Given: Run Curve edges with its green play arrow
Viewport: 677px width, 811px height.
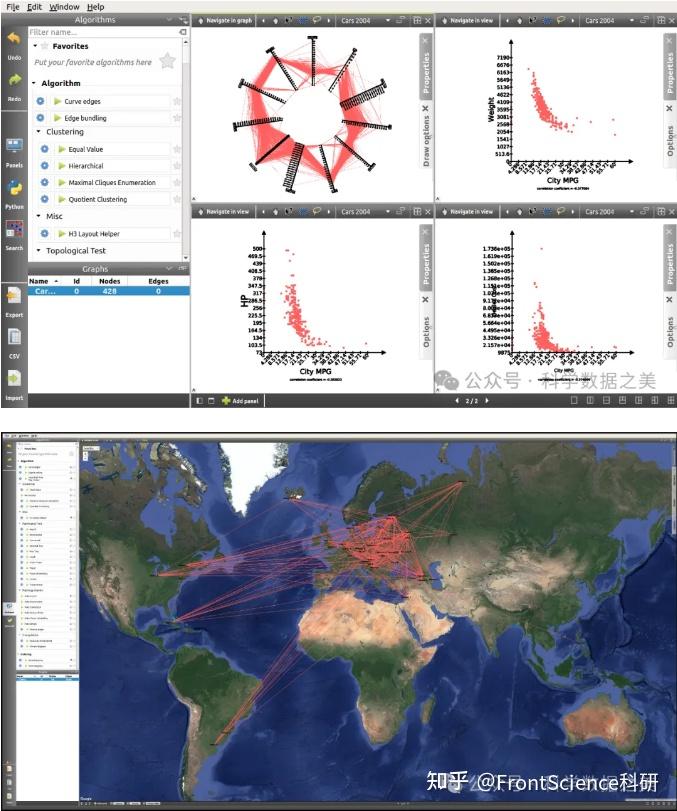Looking at the screenshot, I should tap(57, 101).
